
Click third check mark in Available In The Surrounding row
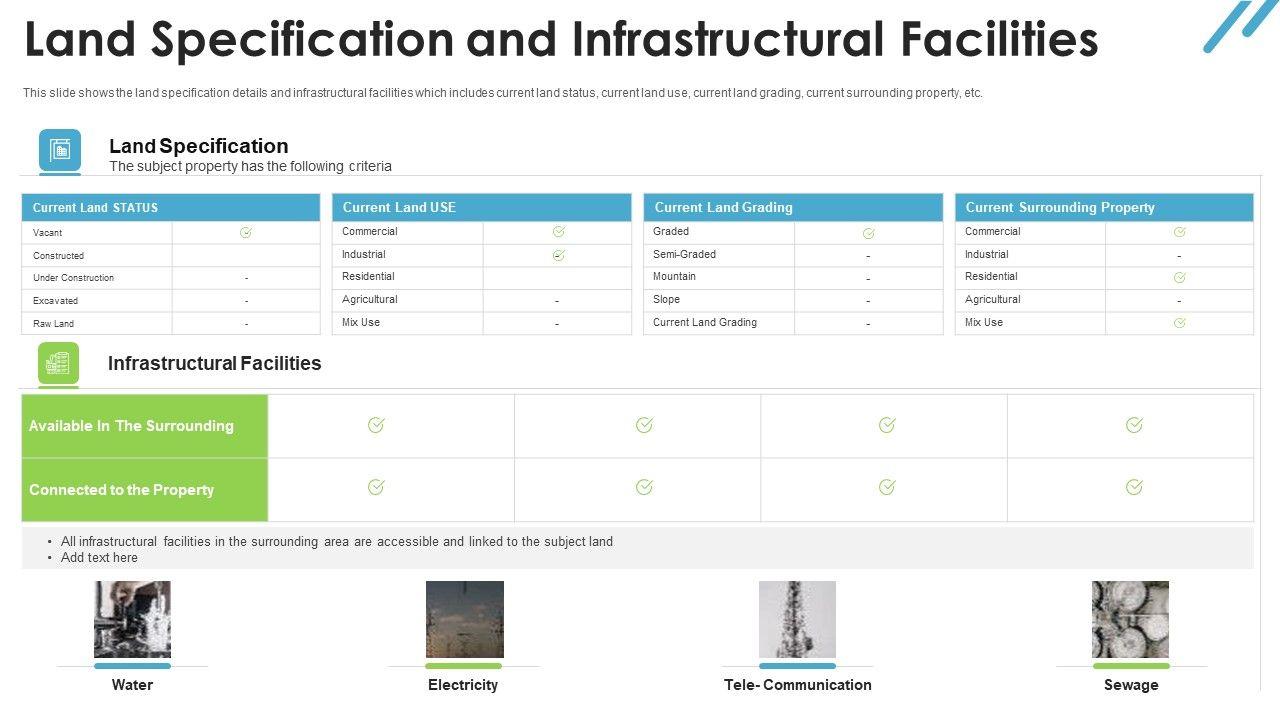tap(887, 425)
